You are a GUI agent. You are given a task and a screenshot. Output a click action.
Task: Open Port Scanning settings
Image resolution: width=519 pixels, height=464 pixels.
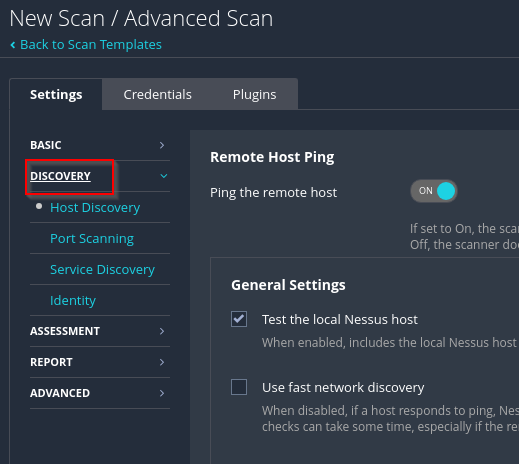[x=92, y=238]
